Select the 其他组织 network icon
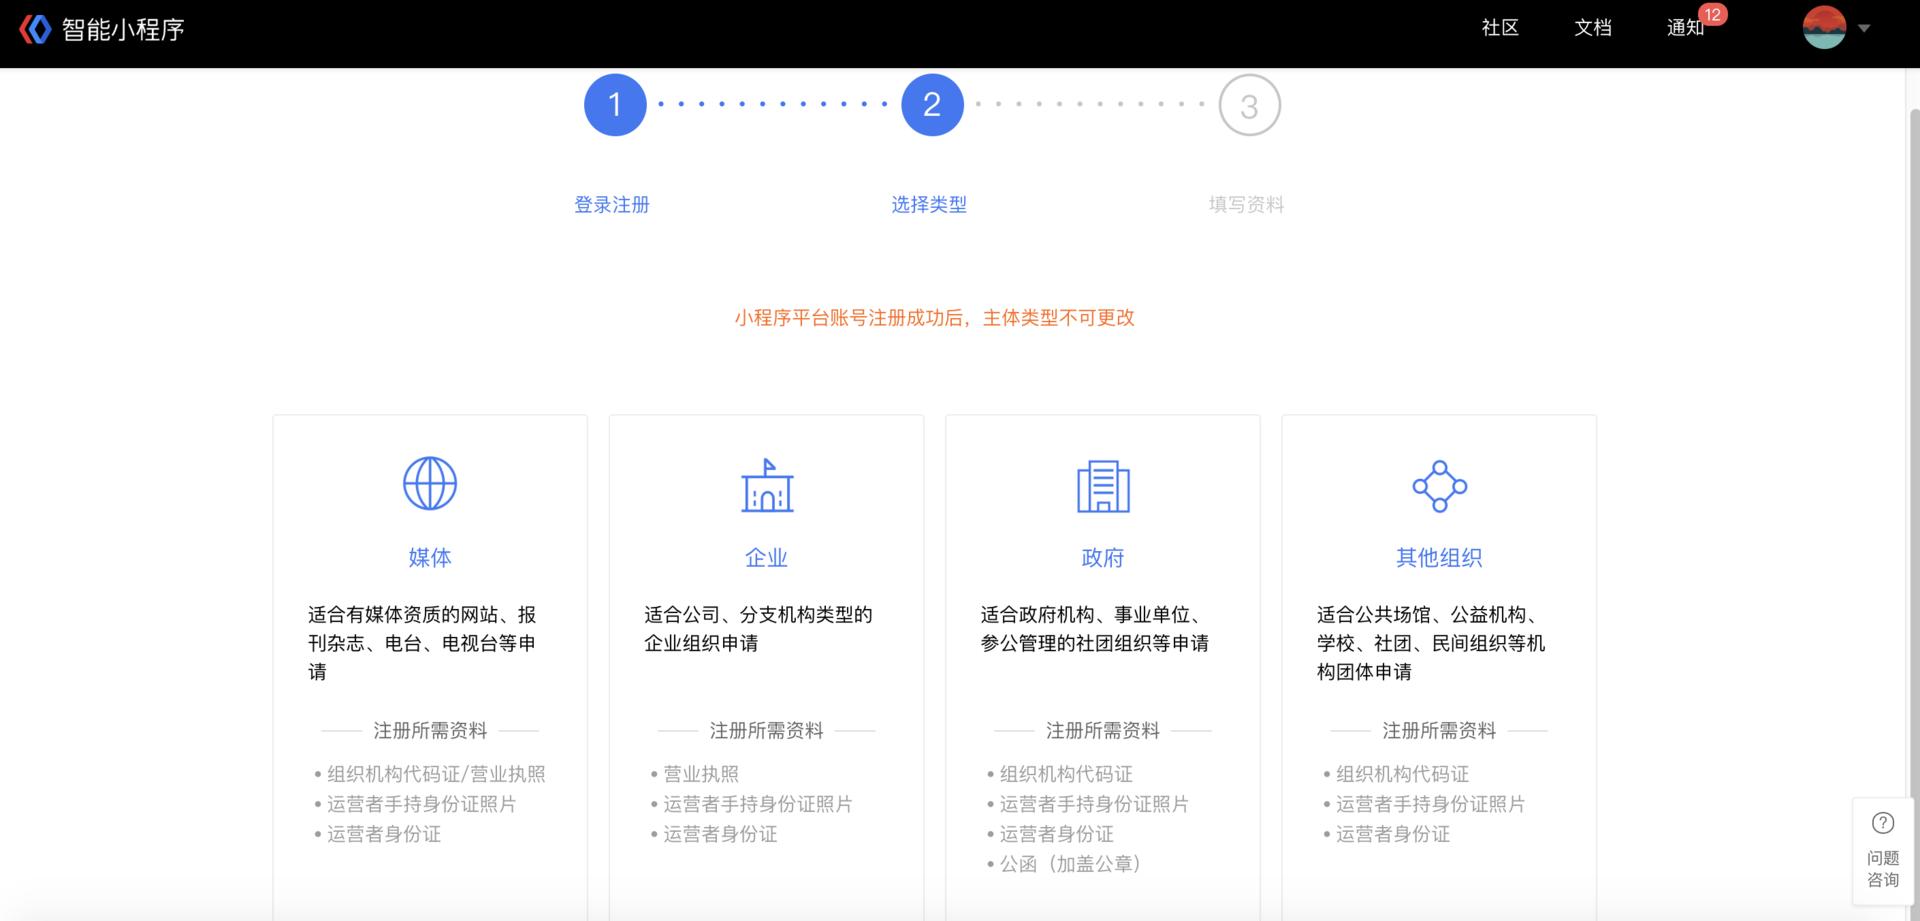The image size is (1920, 921). click(1440, 485)
